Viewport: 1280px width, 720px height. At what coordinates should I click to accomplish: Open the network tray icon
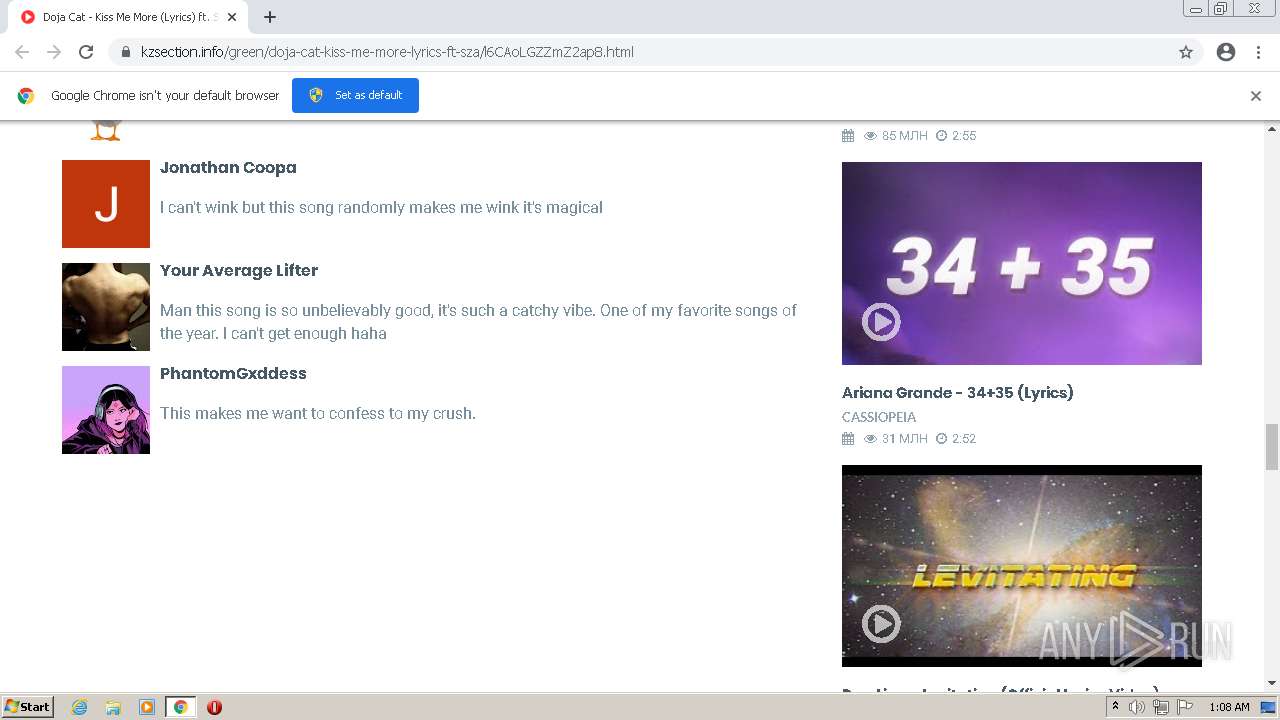(1161, 707)
